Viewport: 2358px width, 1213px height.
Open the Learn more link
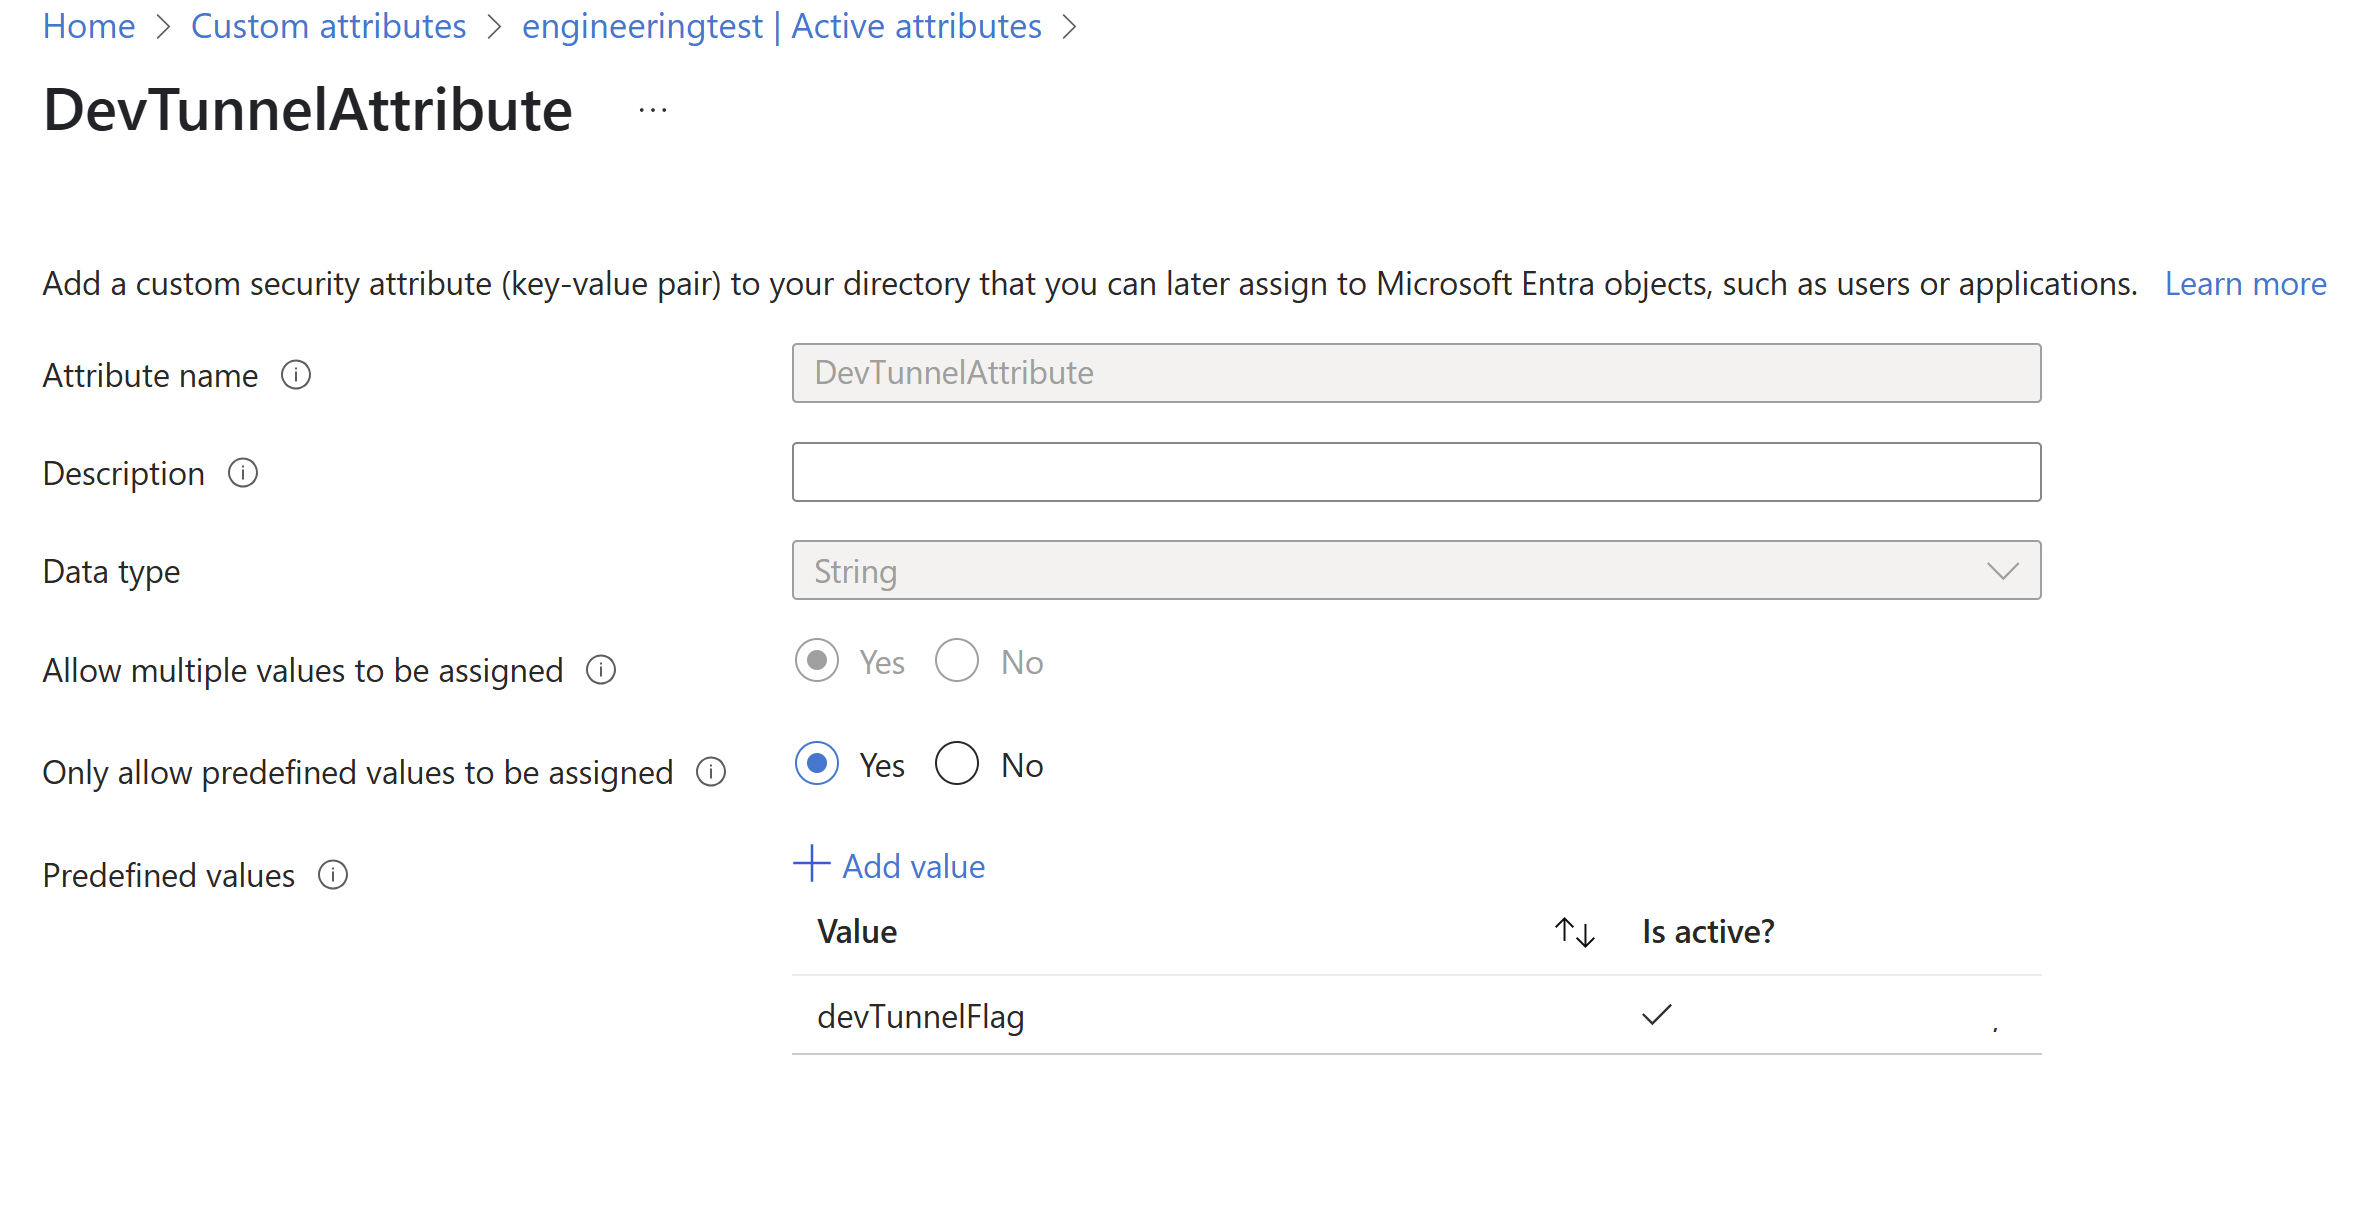[x=2246, y=284]
